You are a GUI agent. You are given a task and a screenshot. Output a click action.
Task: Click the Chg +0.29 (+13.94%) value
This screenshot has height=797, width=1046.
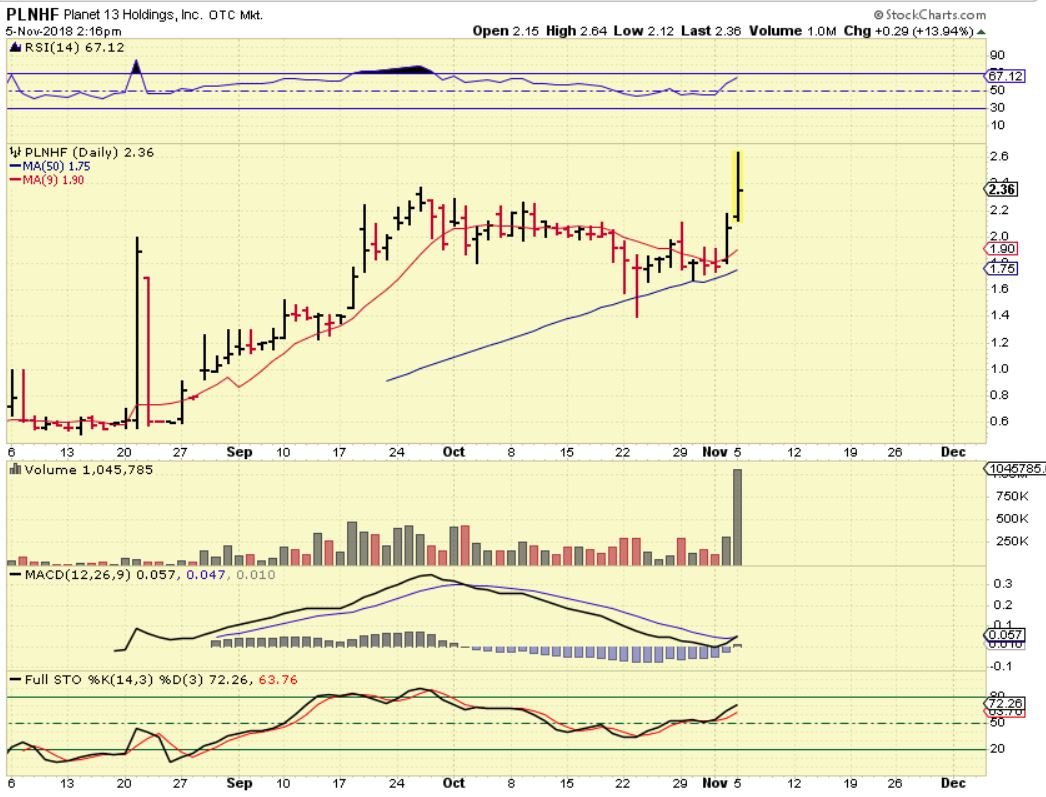point(909,31)
